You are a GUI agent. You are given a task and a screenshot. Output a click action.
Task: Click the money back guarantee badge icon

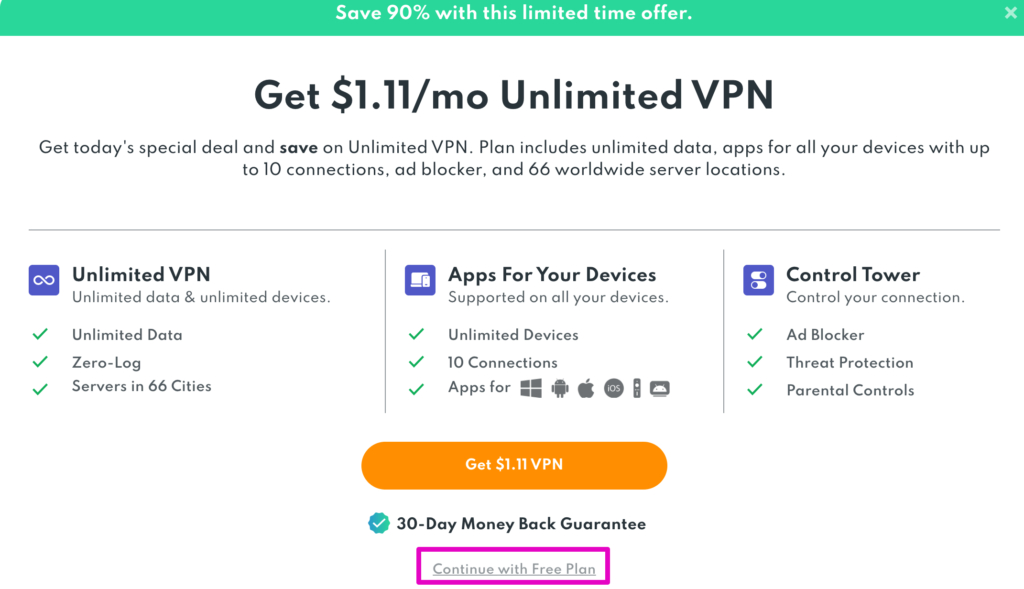coord(379,523)
